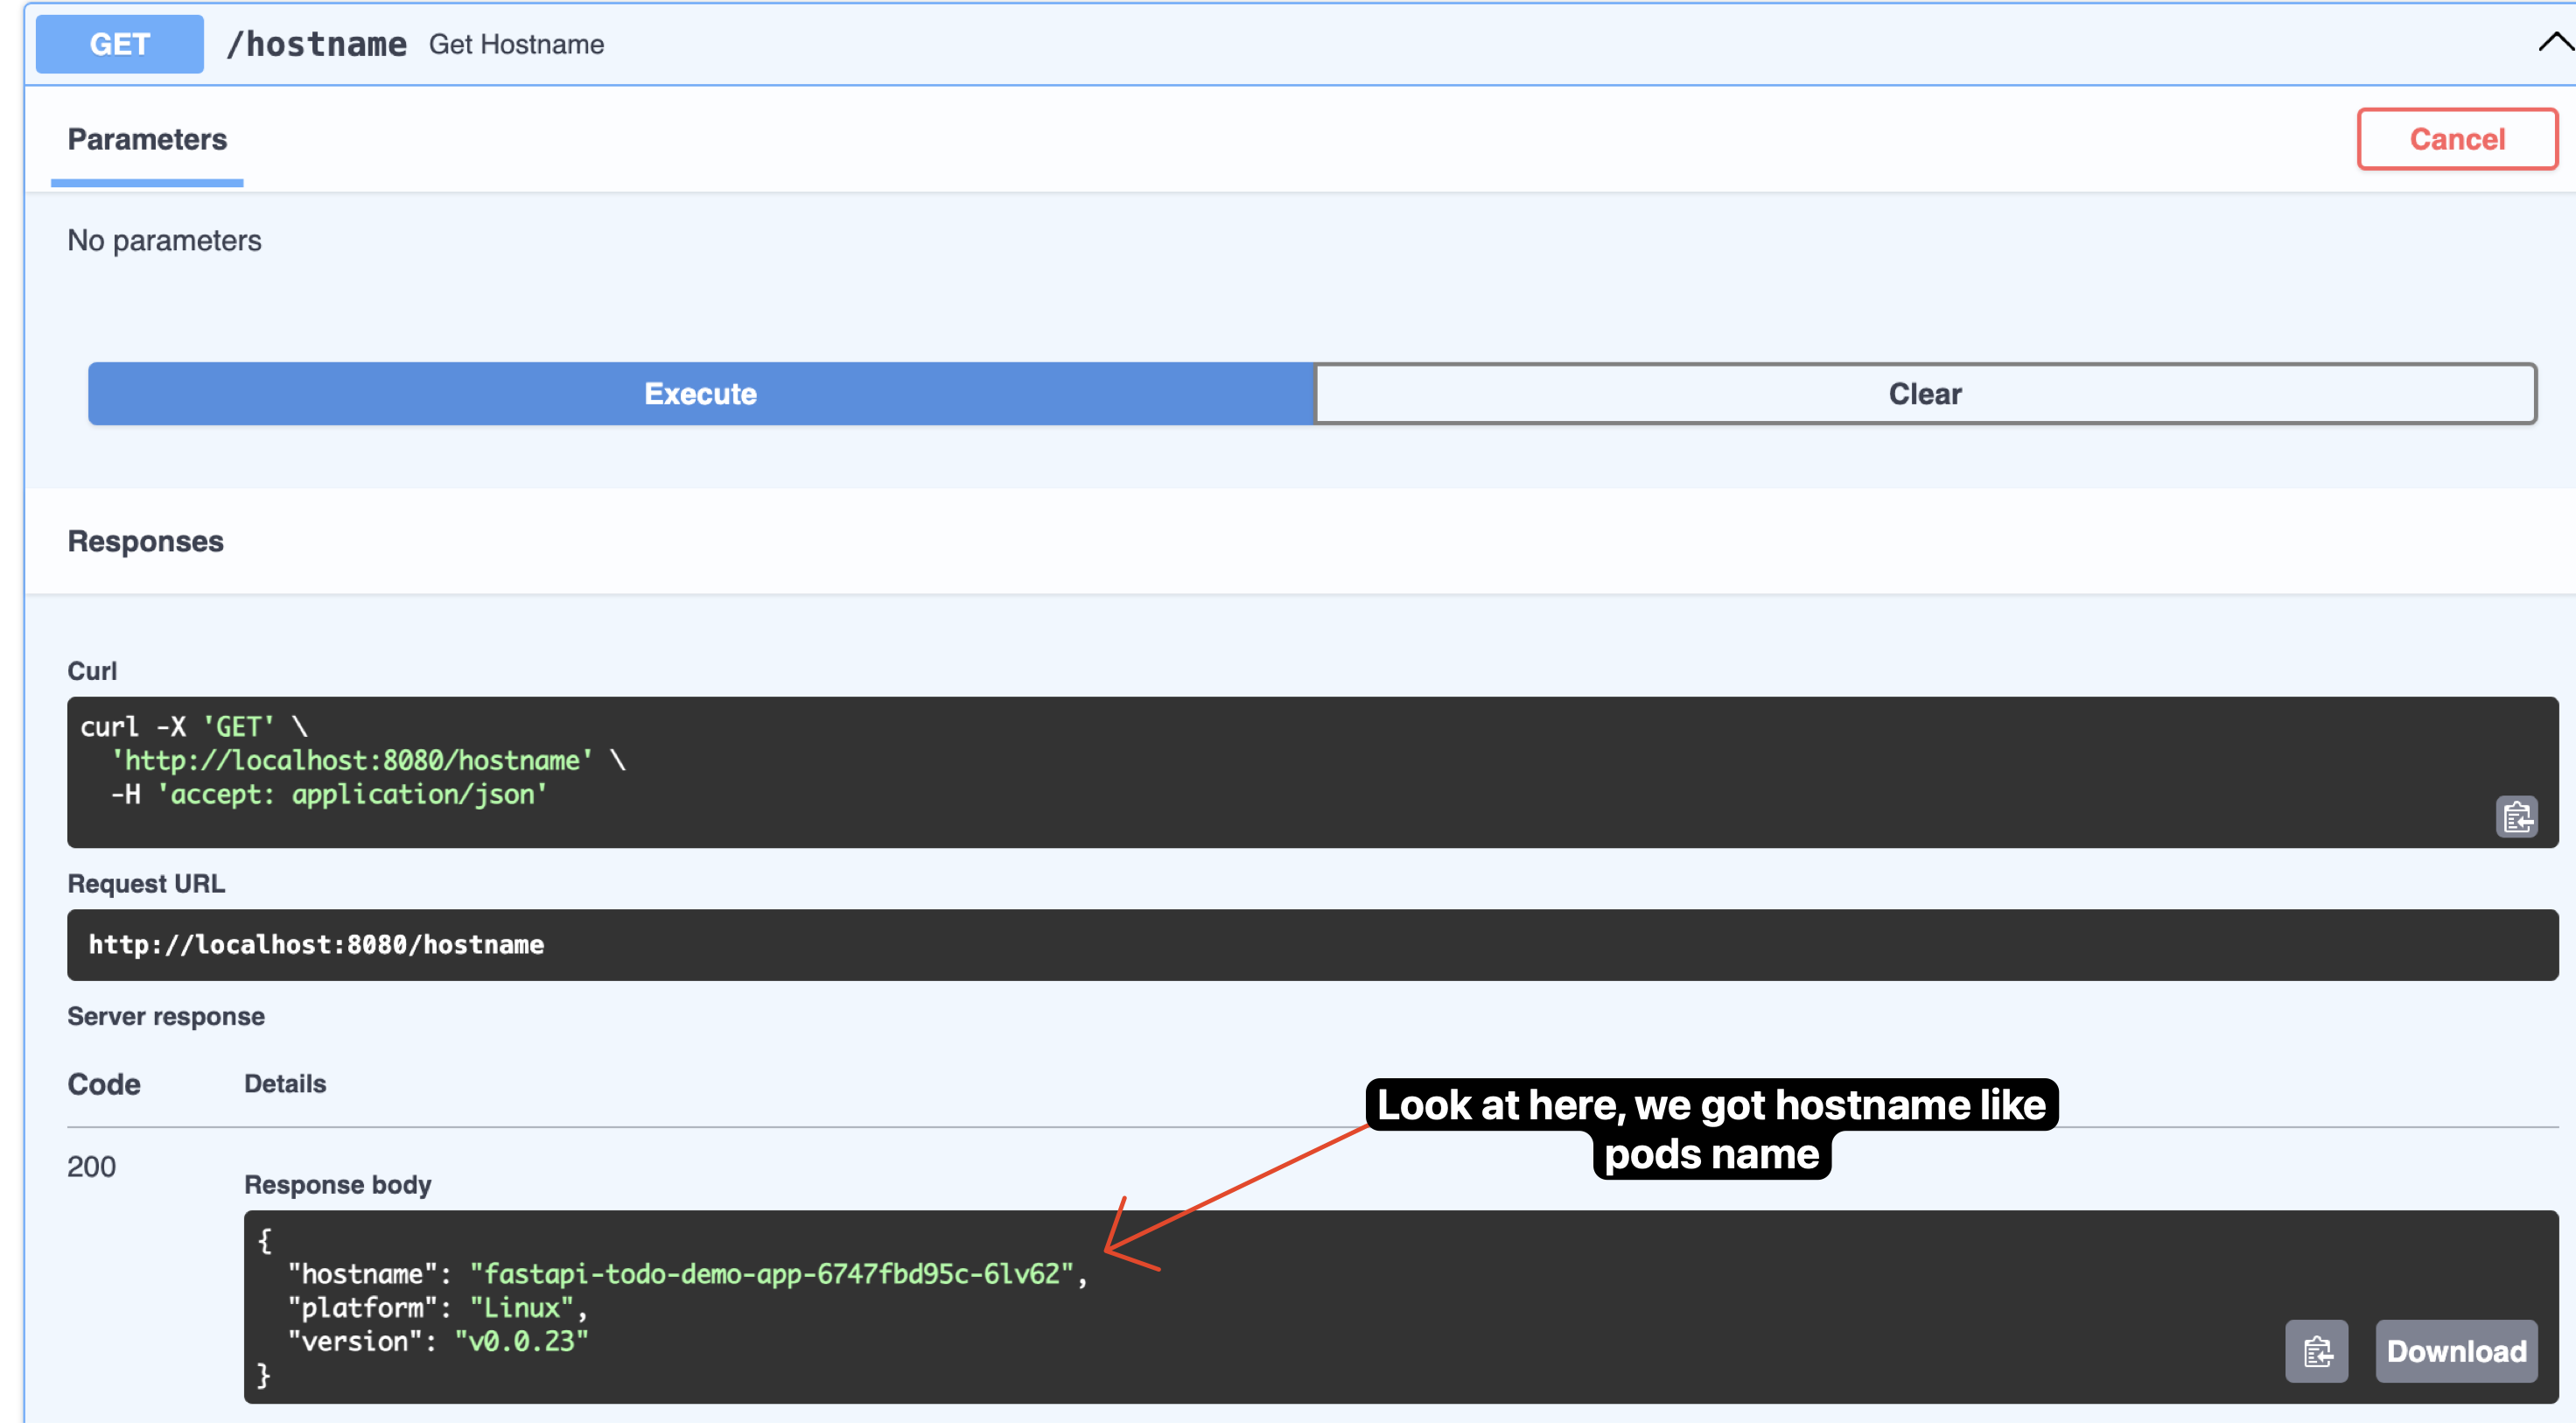This screenshot has height=1423, width=2576.
Task: Collapse the /hostname endpoint with the chevron
Action: click(2555, 43)
